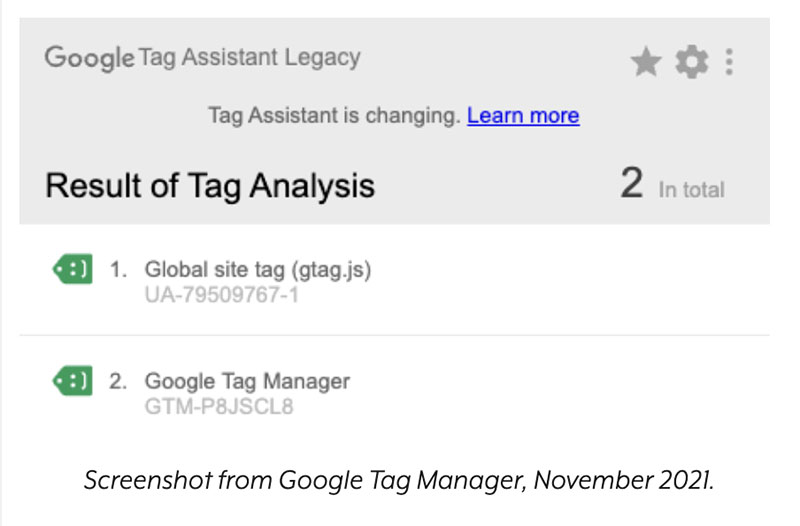Click the Google logo in the header
The width and height of the screenshot is (800, 526).
[x=88, y=57]
